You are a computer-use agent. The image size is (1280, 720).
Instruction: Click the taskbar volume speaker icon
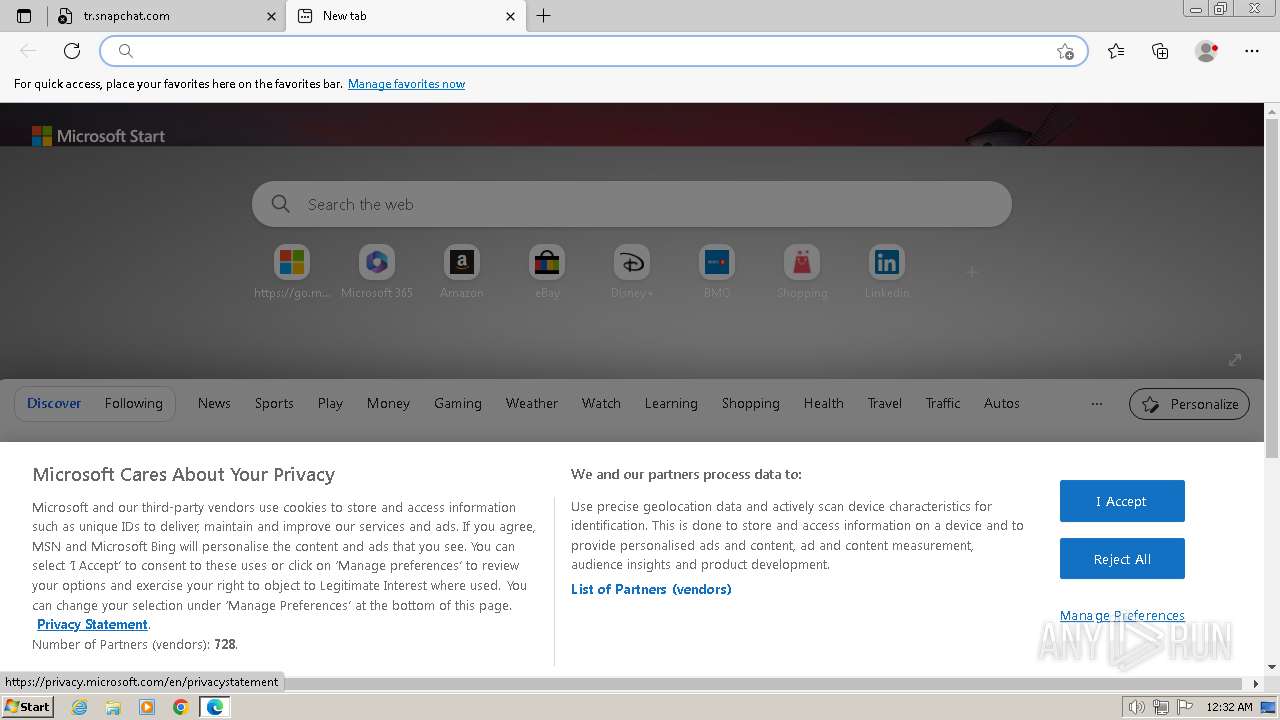(x=1136, y=707)
